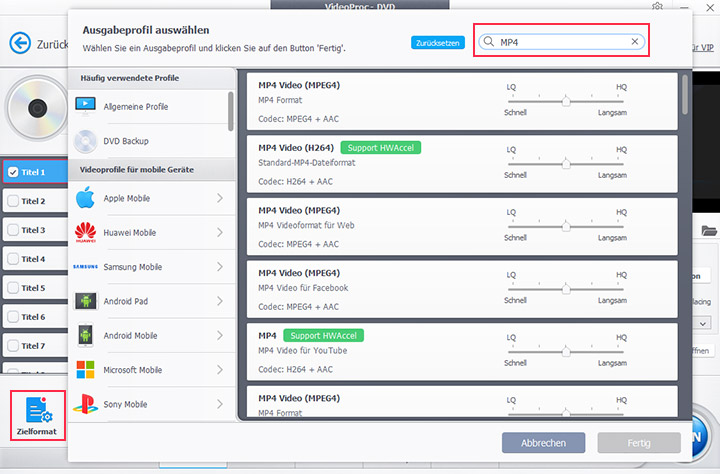The height and width of the screenshot is (474, 720).
Task: Expand Sony Mobile with its chevron
Action: (x=220, y=404)
